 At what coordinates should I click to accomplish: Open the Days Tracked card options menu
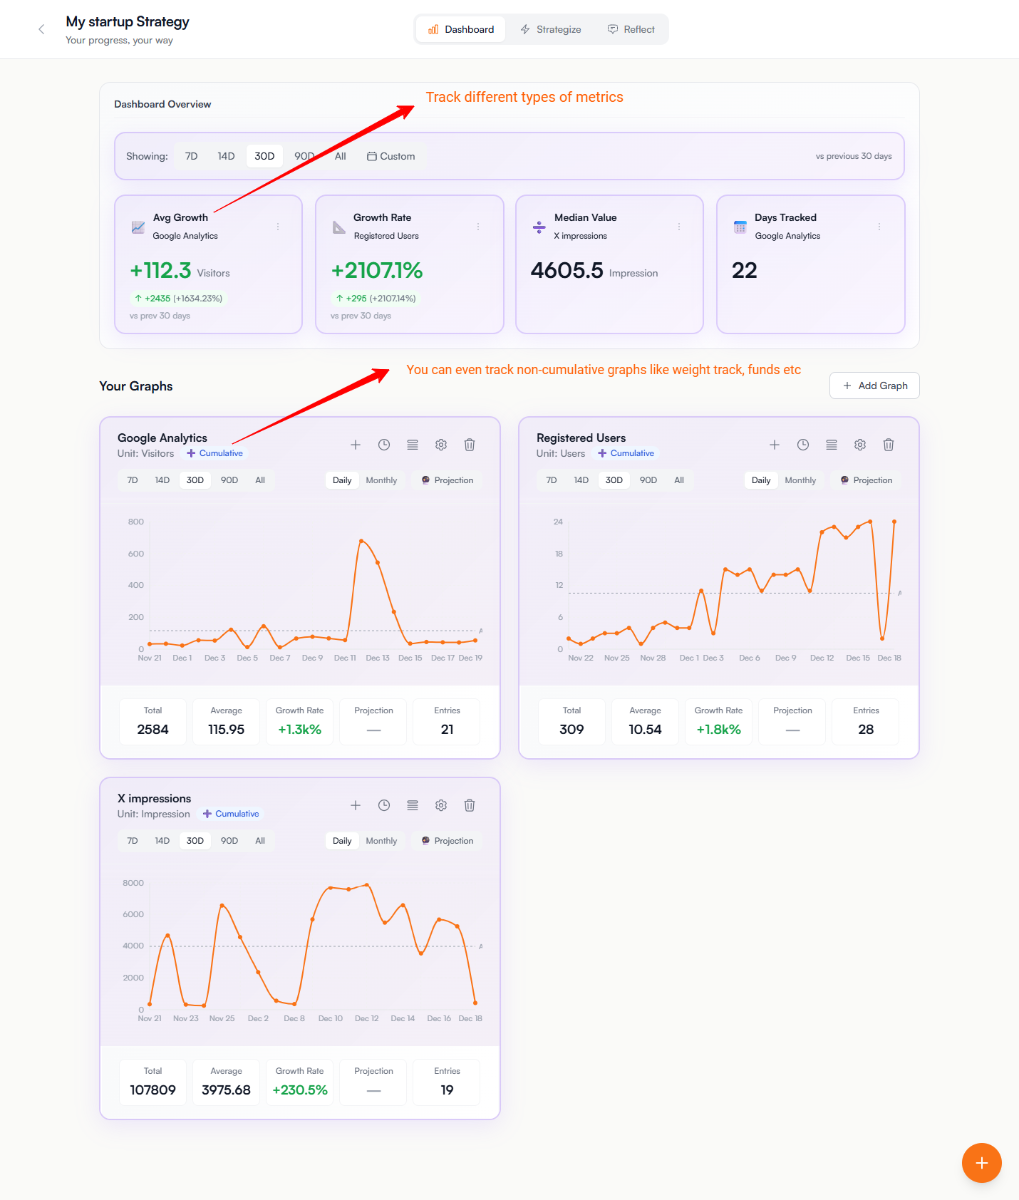point(879,227)
